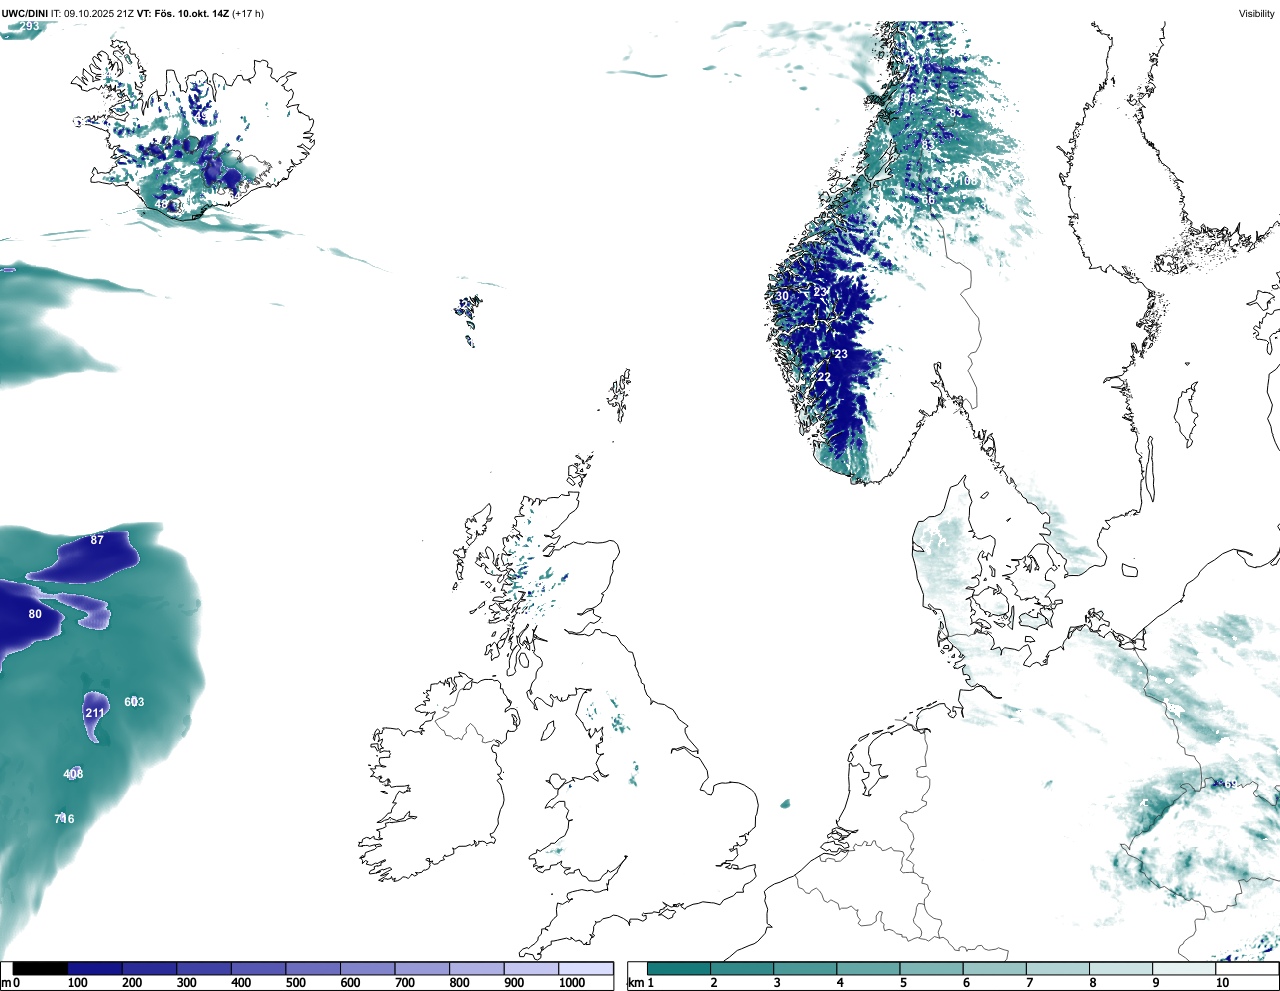Click the 293 value at top-left corner

pos(30,26)
